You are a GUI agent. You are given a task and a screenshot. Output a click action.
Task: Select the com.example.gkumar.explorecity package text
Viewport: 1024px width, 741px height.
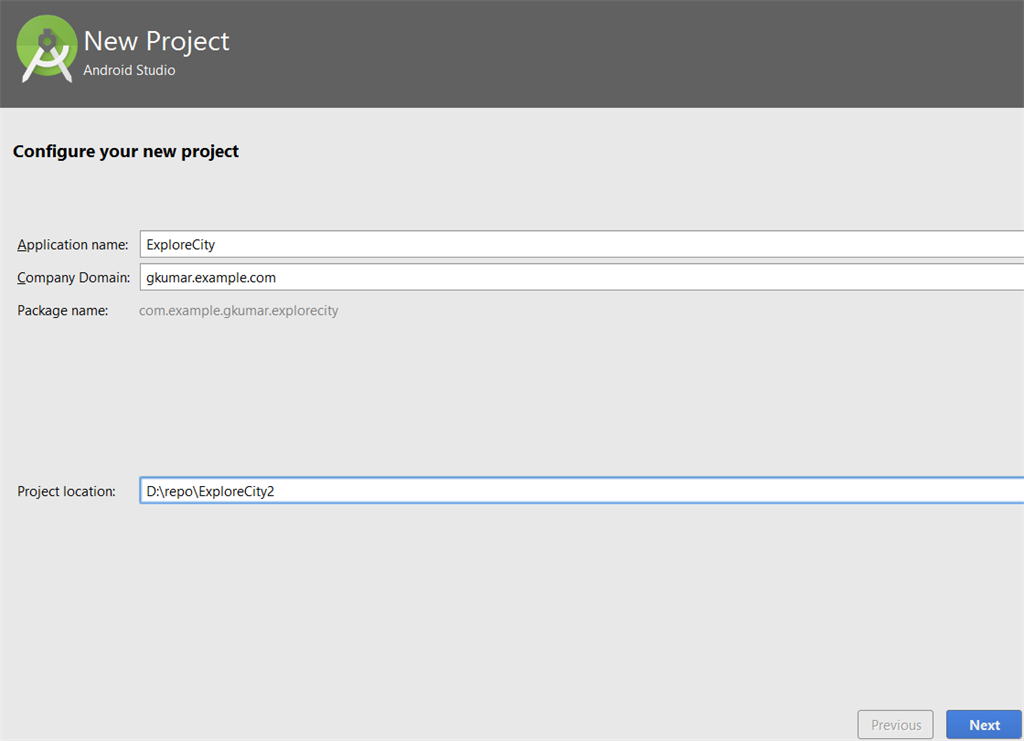(x=238, y=311)
